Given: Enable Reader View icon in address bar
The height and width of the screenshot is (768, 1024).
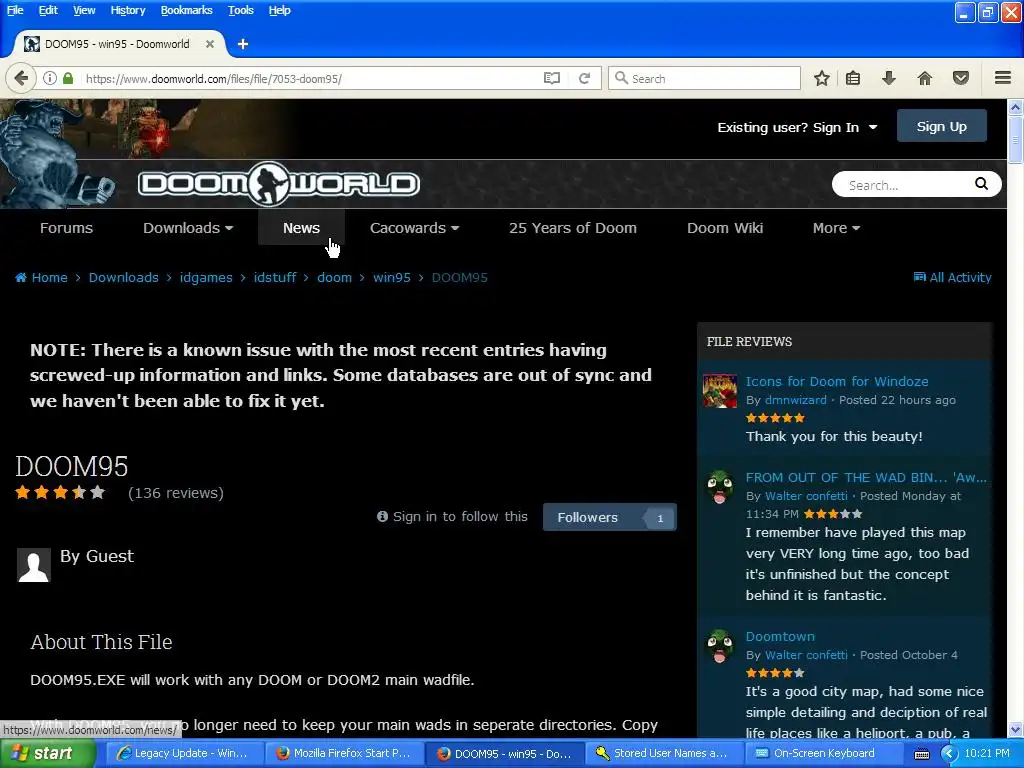Looking at the screenshot, I should pyautogui.click(x=552, y=78).
